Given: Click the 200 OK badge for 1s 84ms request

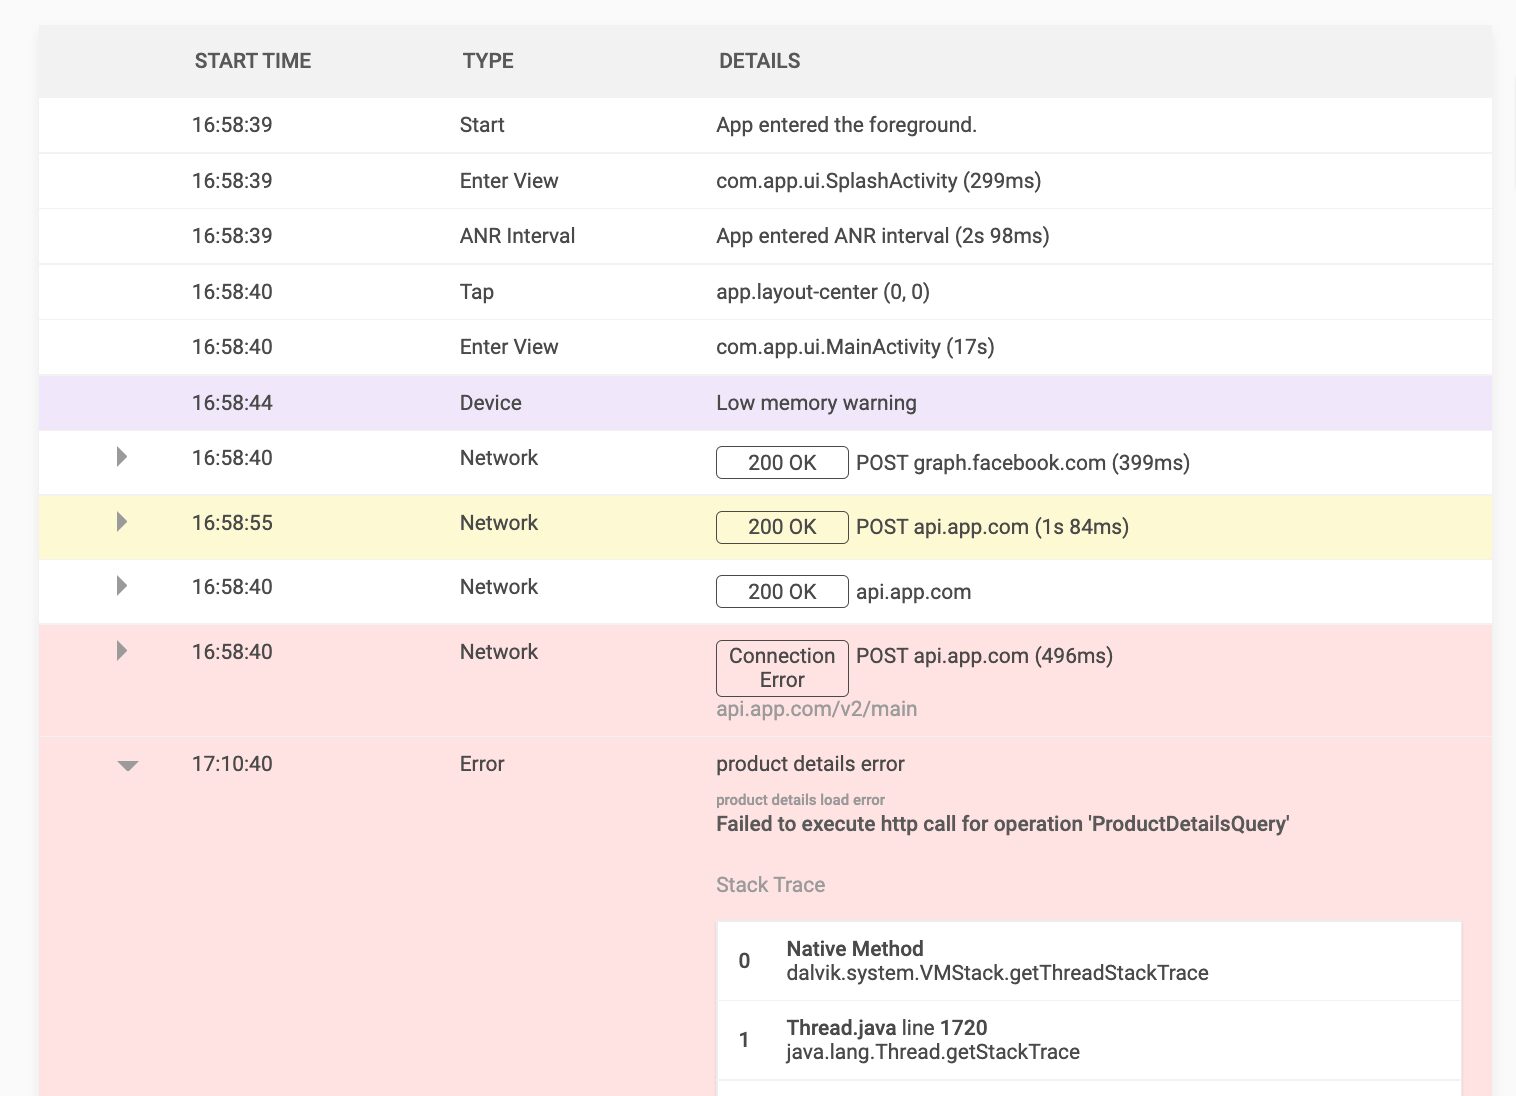Looking at the screenshot, I should point(782,527).
